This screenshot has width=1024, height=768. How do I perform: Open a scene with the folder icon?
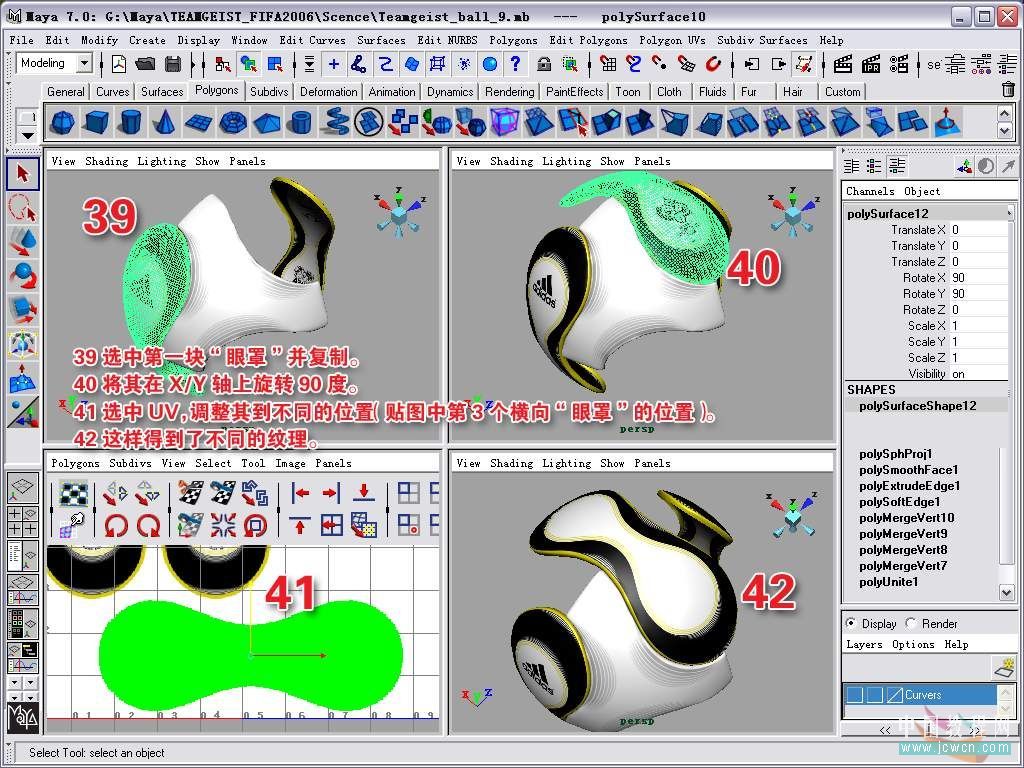coord(146,64)
